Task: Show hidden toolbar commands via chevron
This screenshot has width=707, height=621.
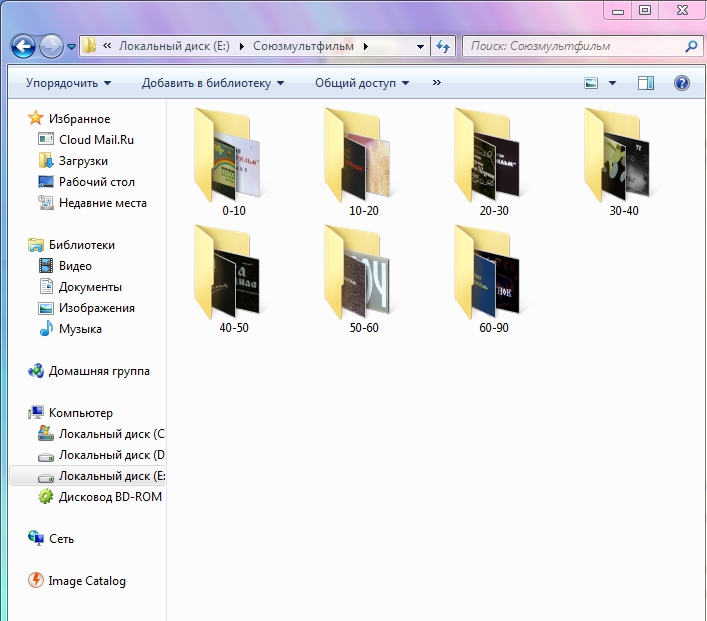Action: (x=437, y=83)
